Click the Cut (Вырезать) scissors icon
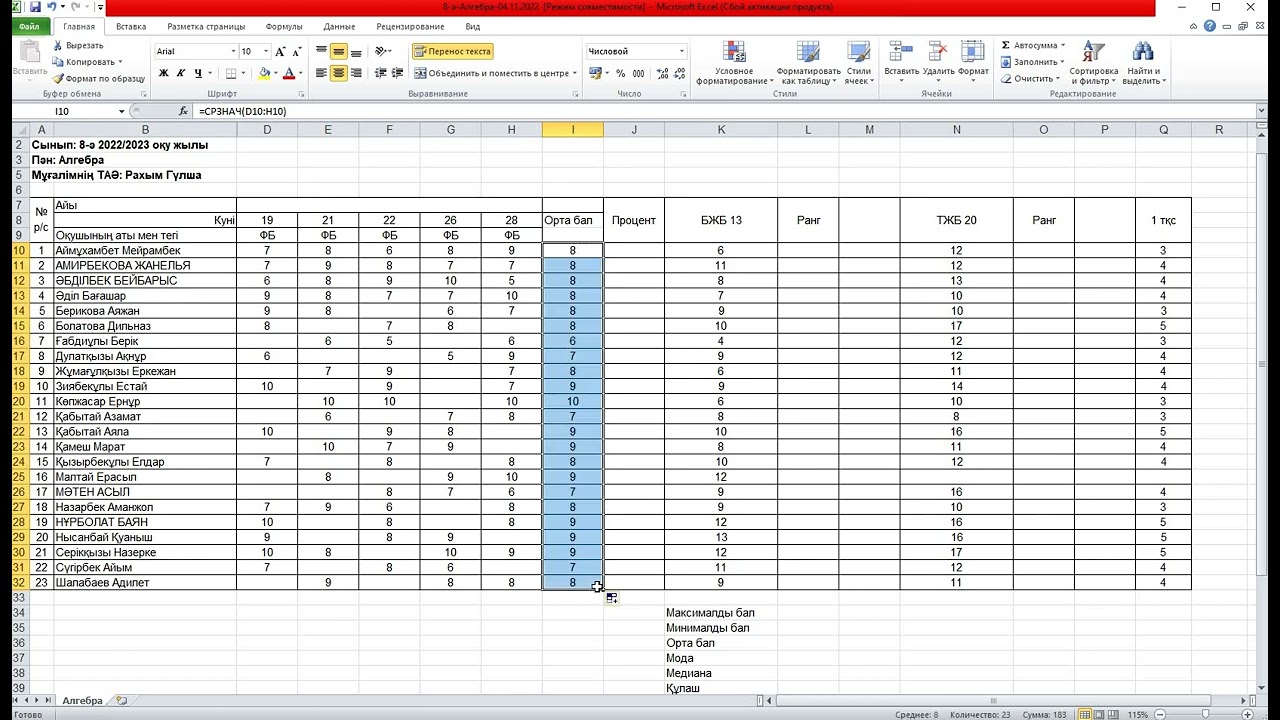This screenshot has width=1280, height=720. (58, 46)
